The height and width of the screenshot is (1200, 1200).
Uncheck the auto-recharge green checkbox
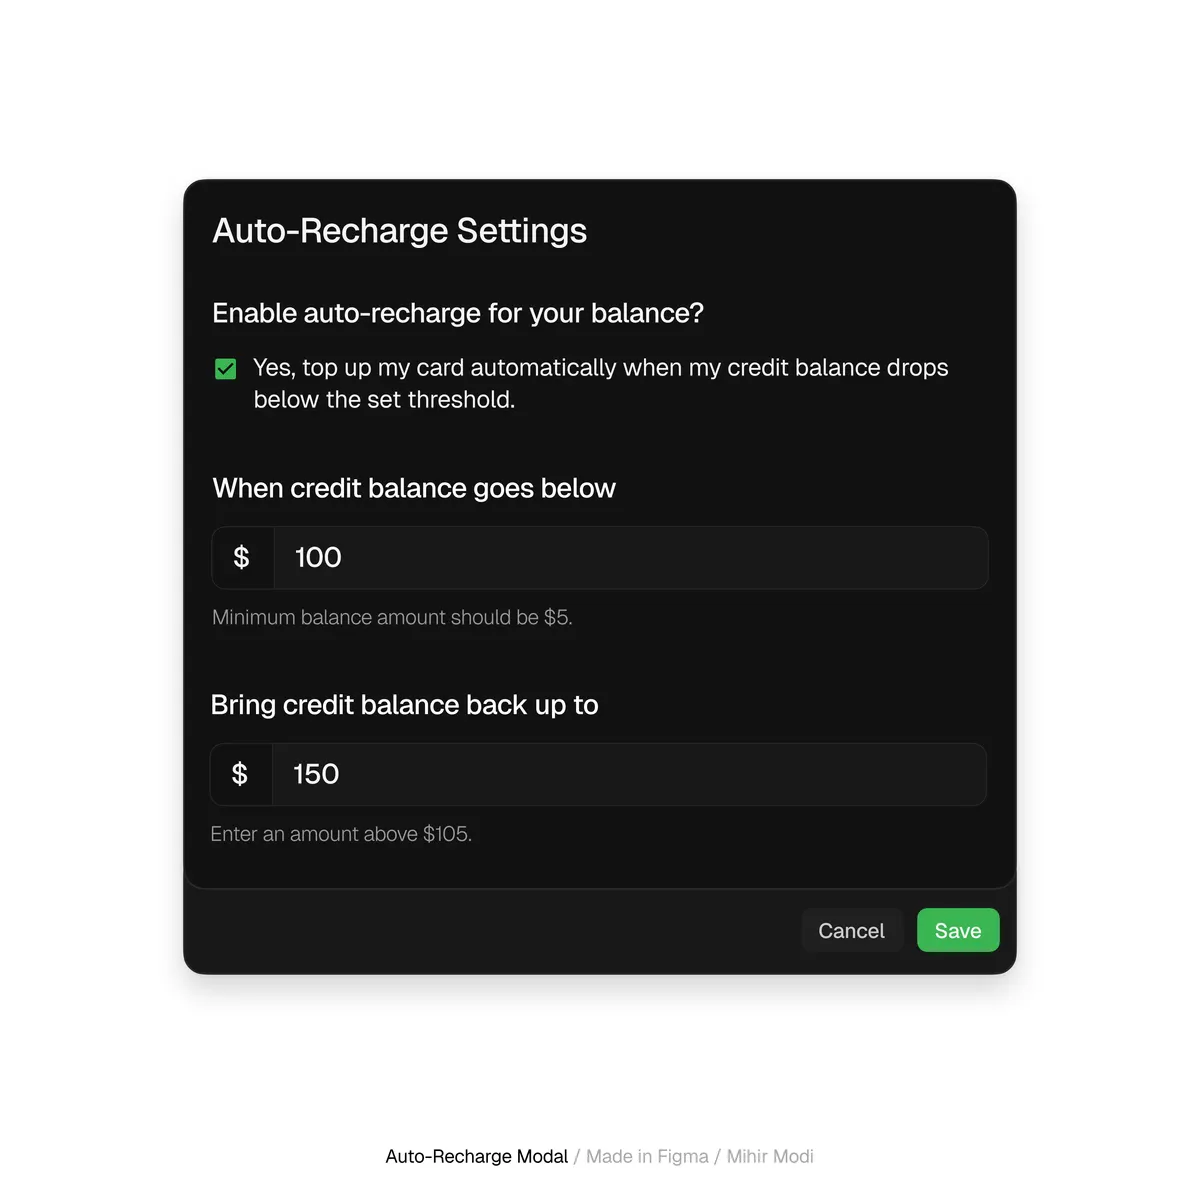[x=226, y=369]
